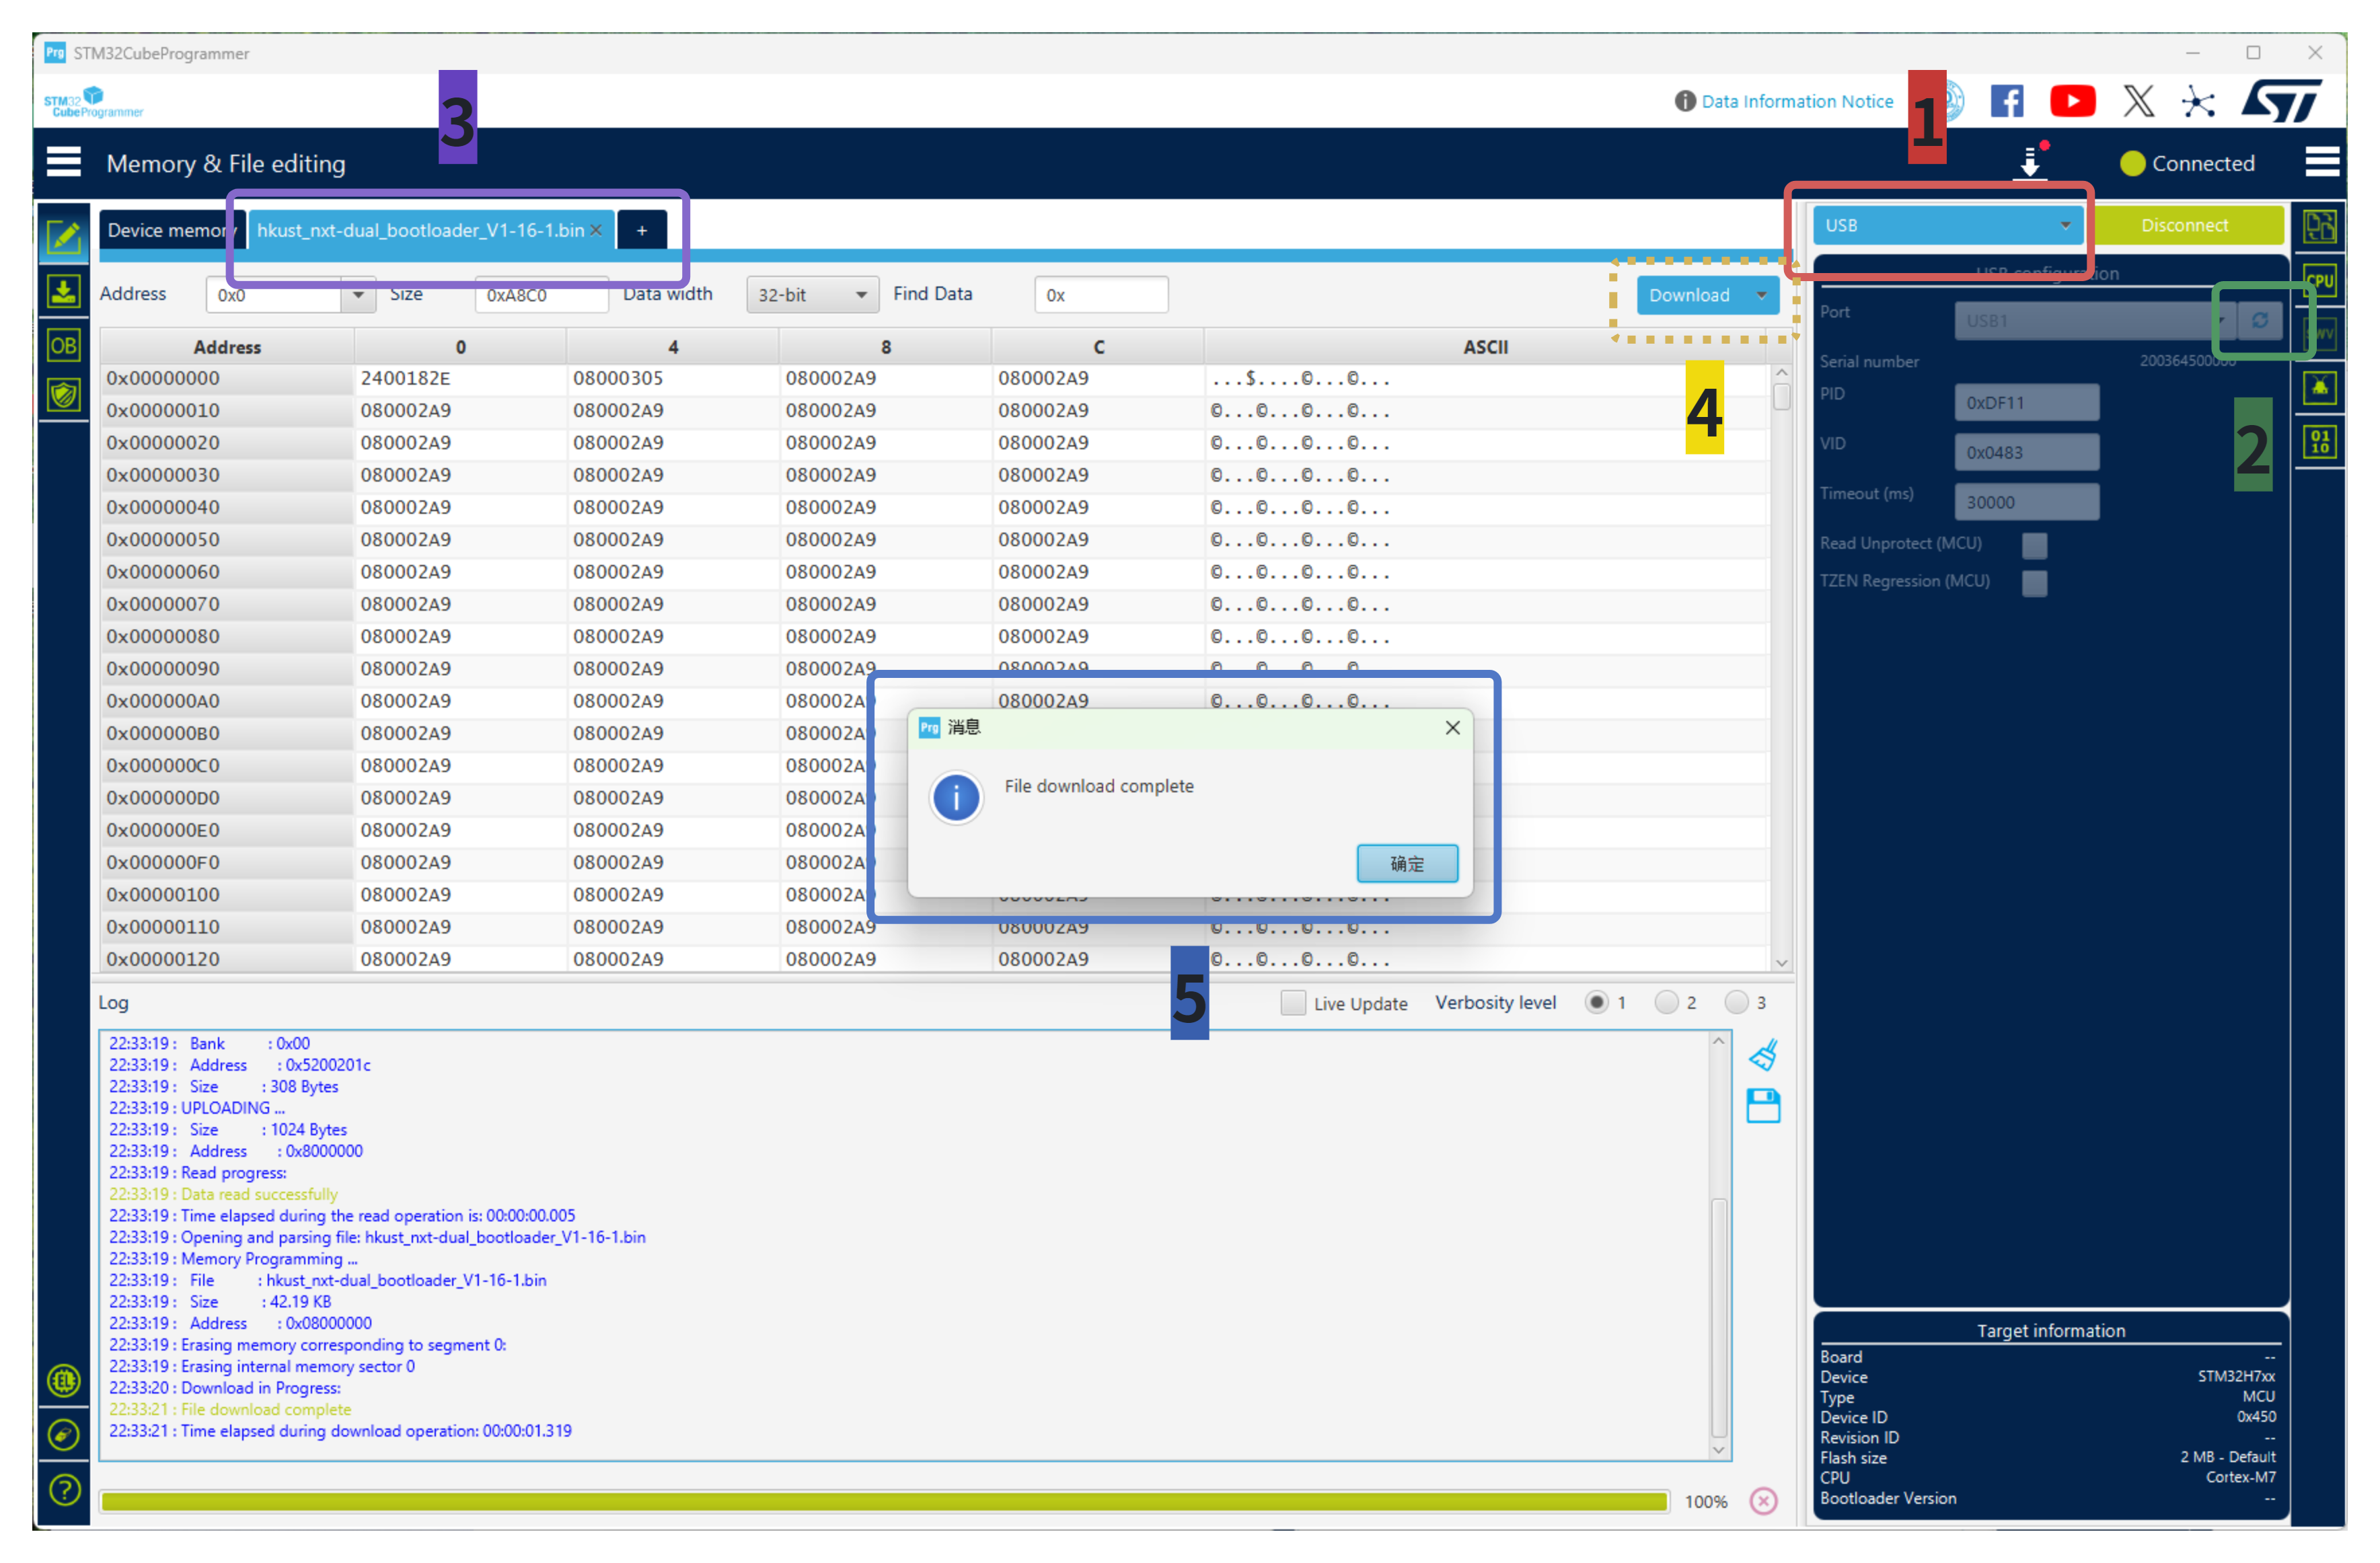Click the ASCII column header

(1485, 347)
